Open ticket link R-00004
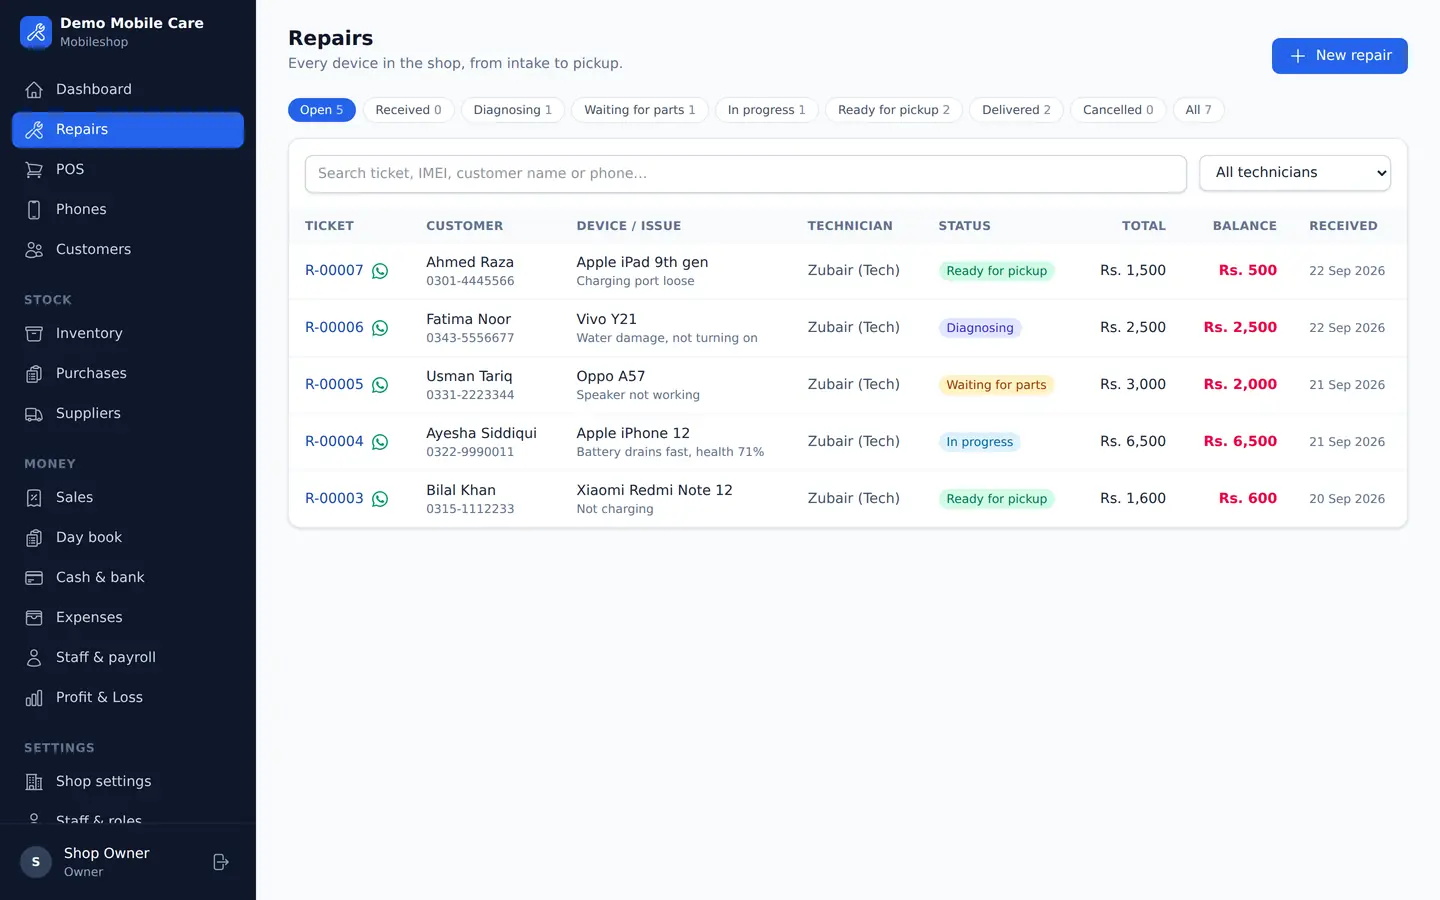 334,441
